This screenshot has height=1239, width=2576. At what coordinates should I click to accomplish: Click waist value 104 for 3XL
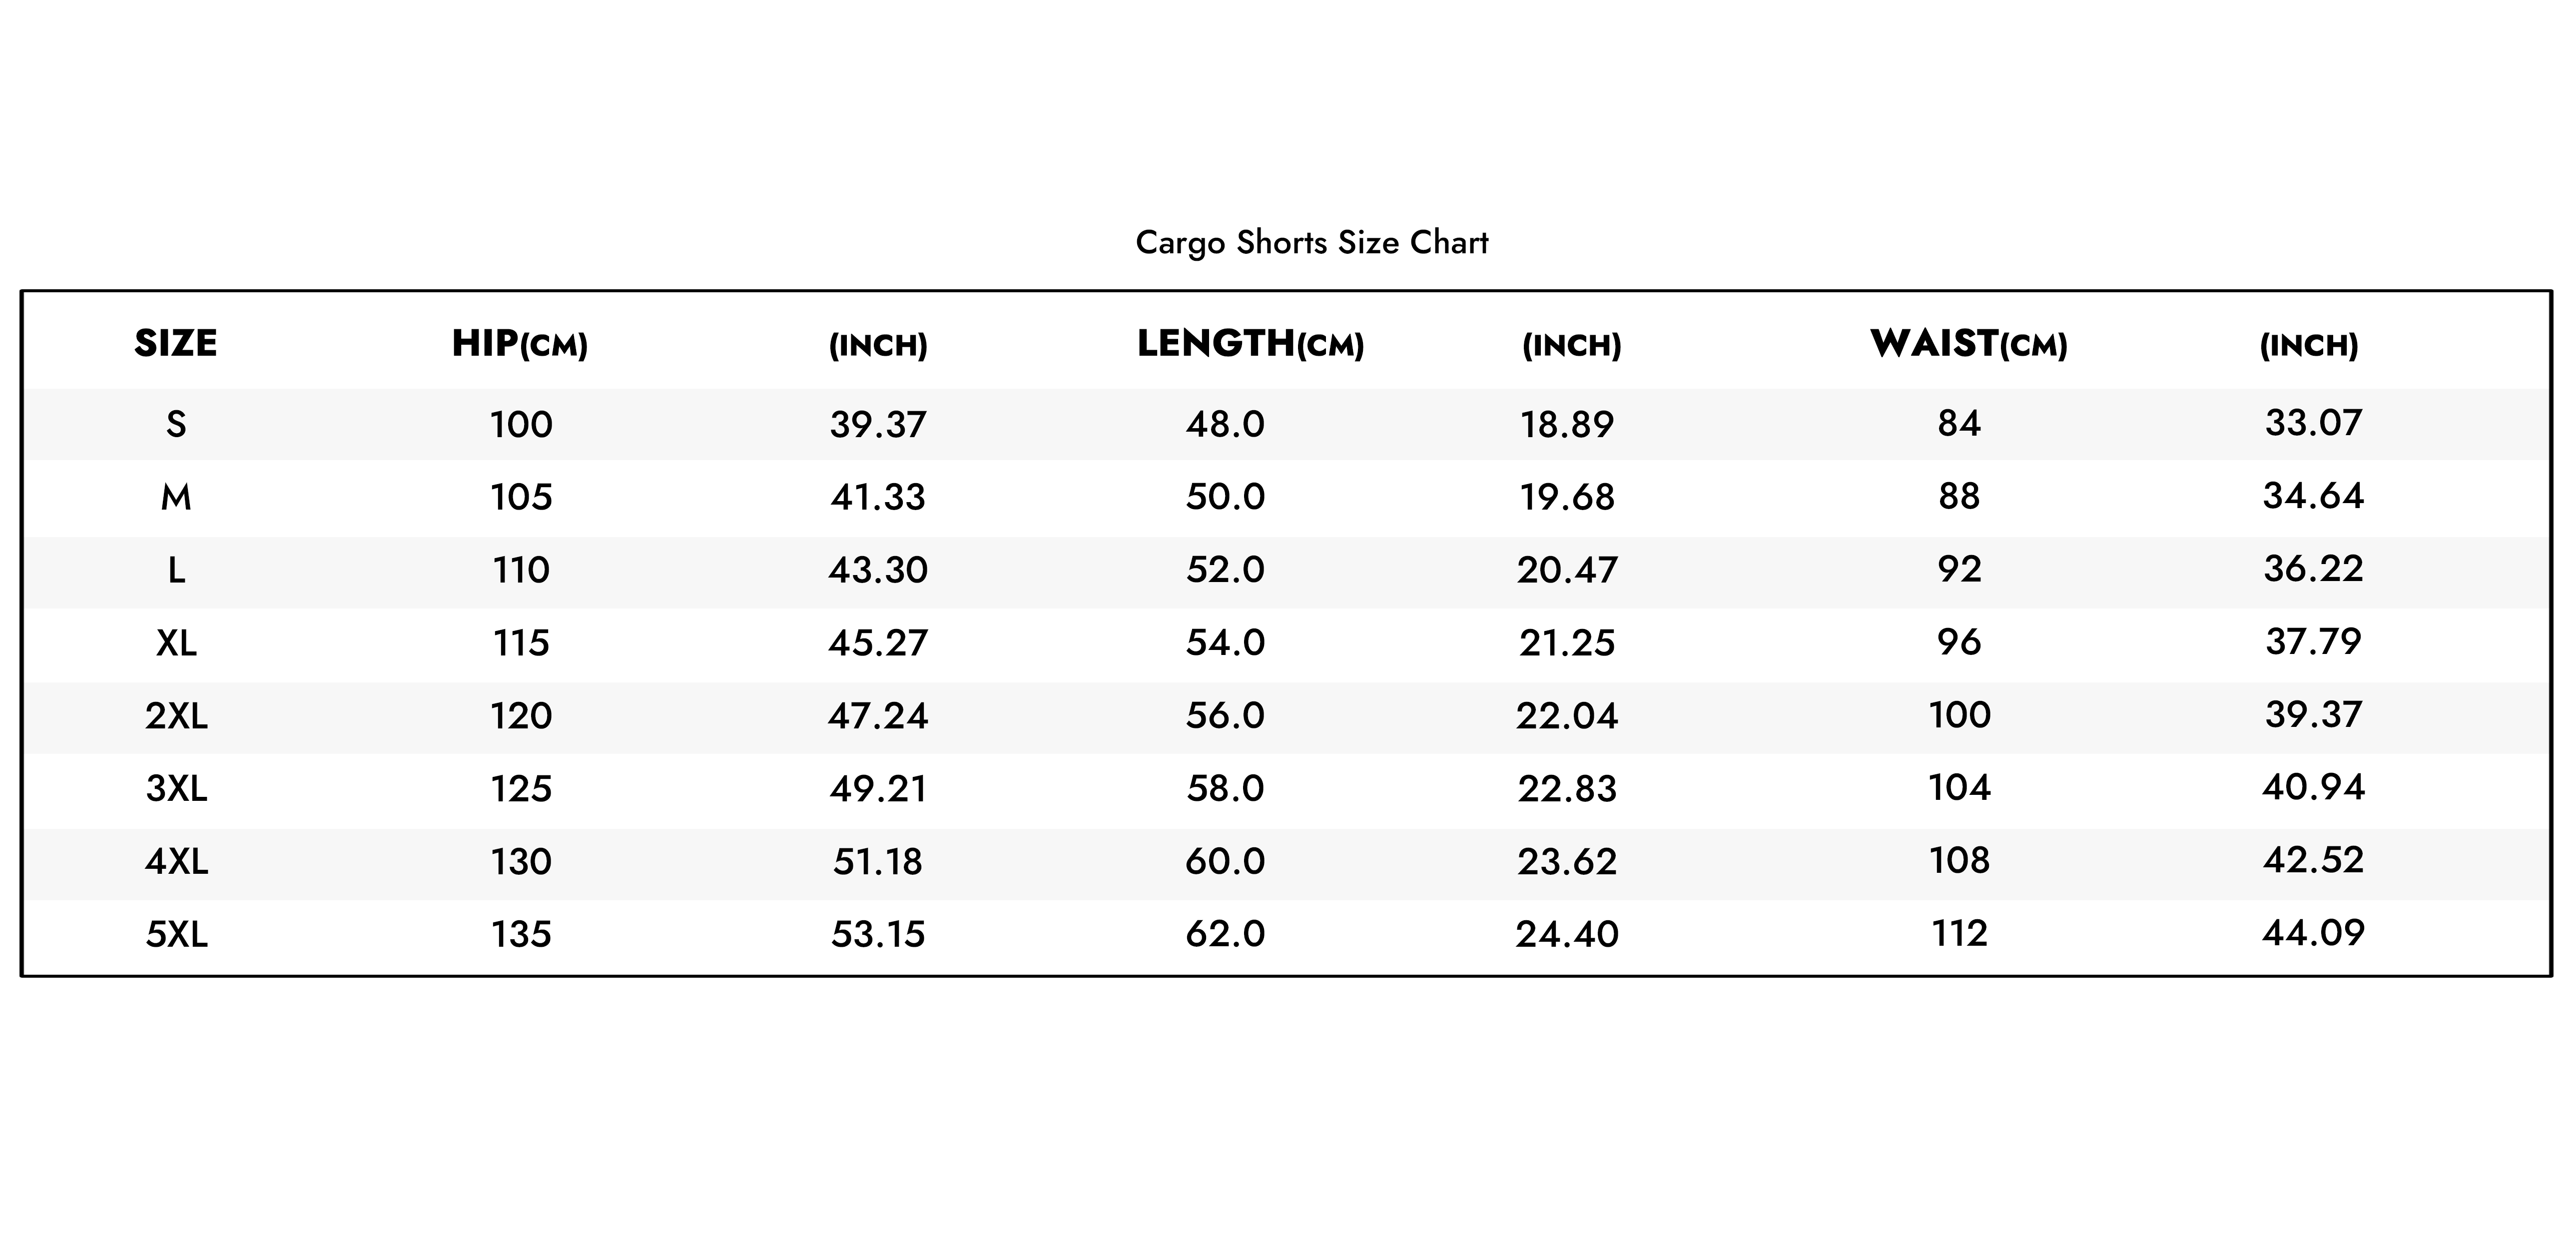(1959, 788)
